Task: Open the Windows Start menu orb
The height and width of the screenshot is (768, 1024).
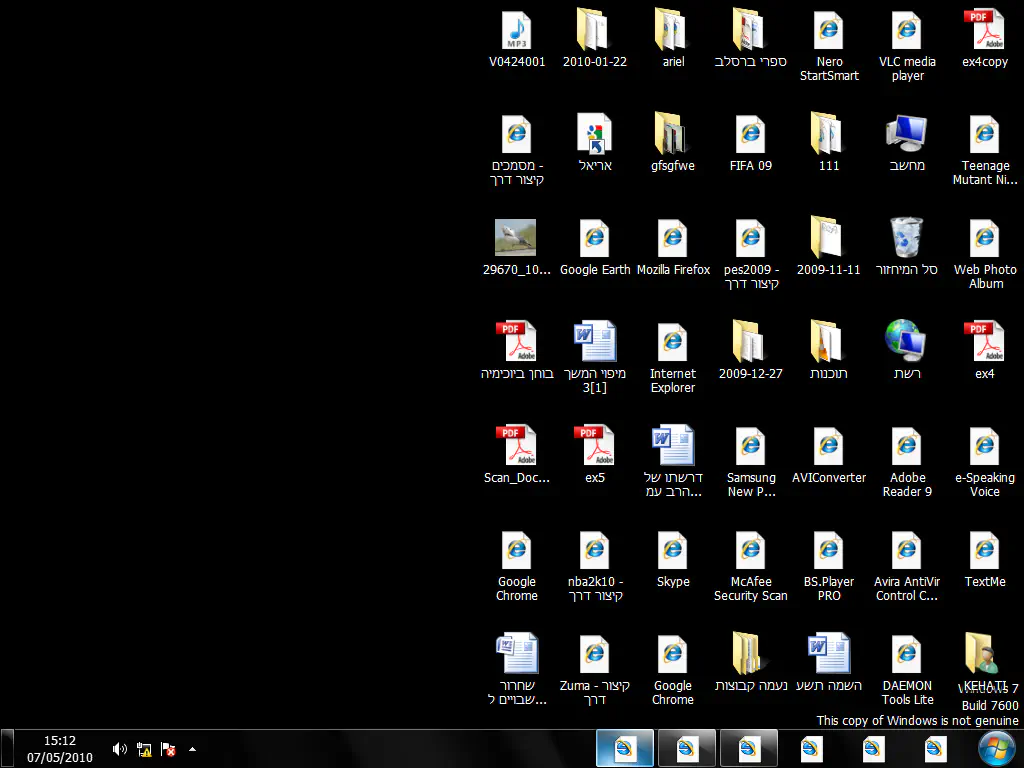Action: point(995,748)
